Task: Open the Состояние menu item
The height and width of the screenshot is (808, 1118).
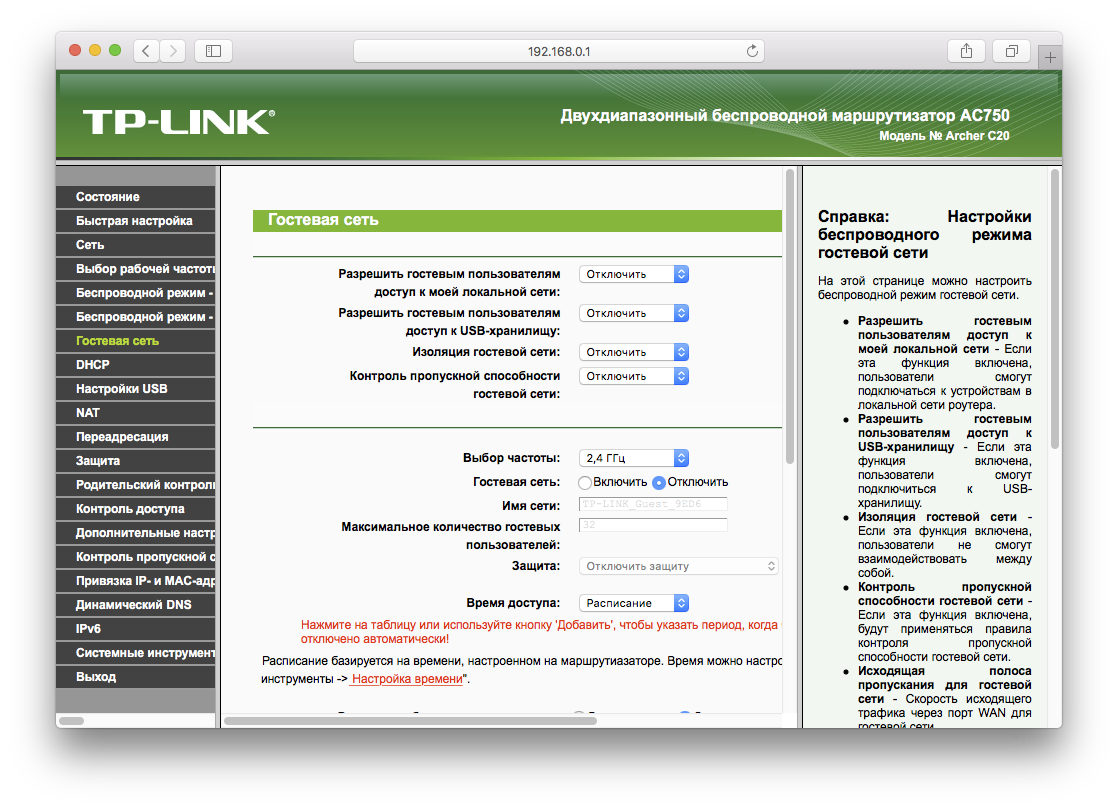Action: click(x=135, y=197)
